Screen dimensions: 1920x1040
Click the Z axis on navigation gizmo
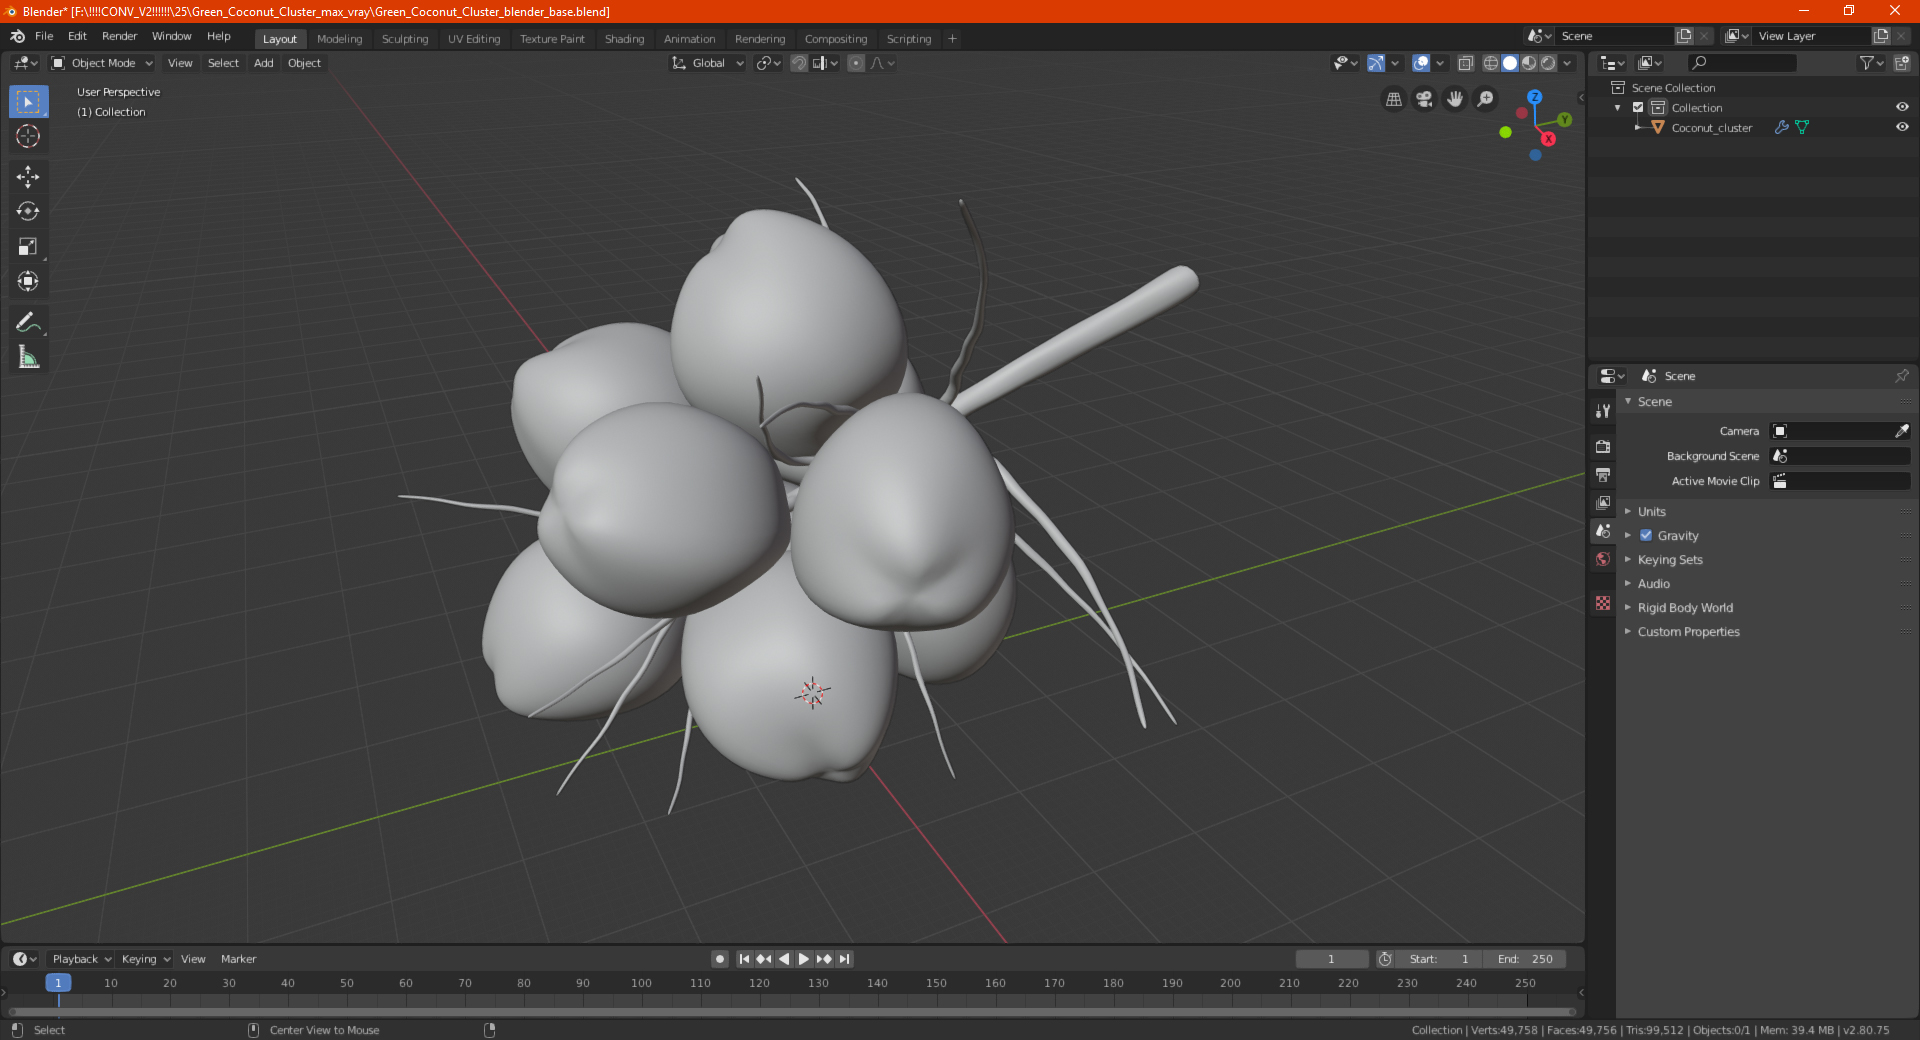click(x=1534, y=97)
